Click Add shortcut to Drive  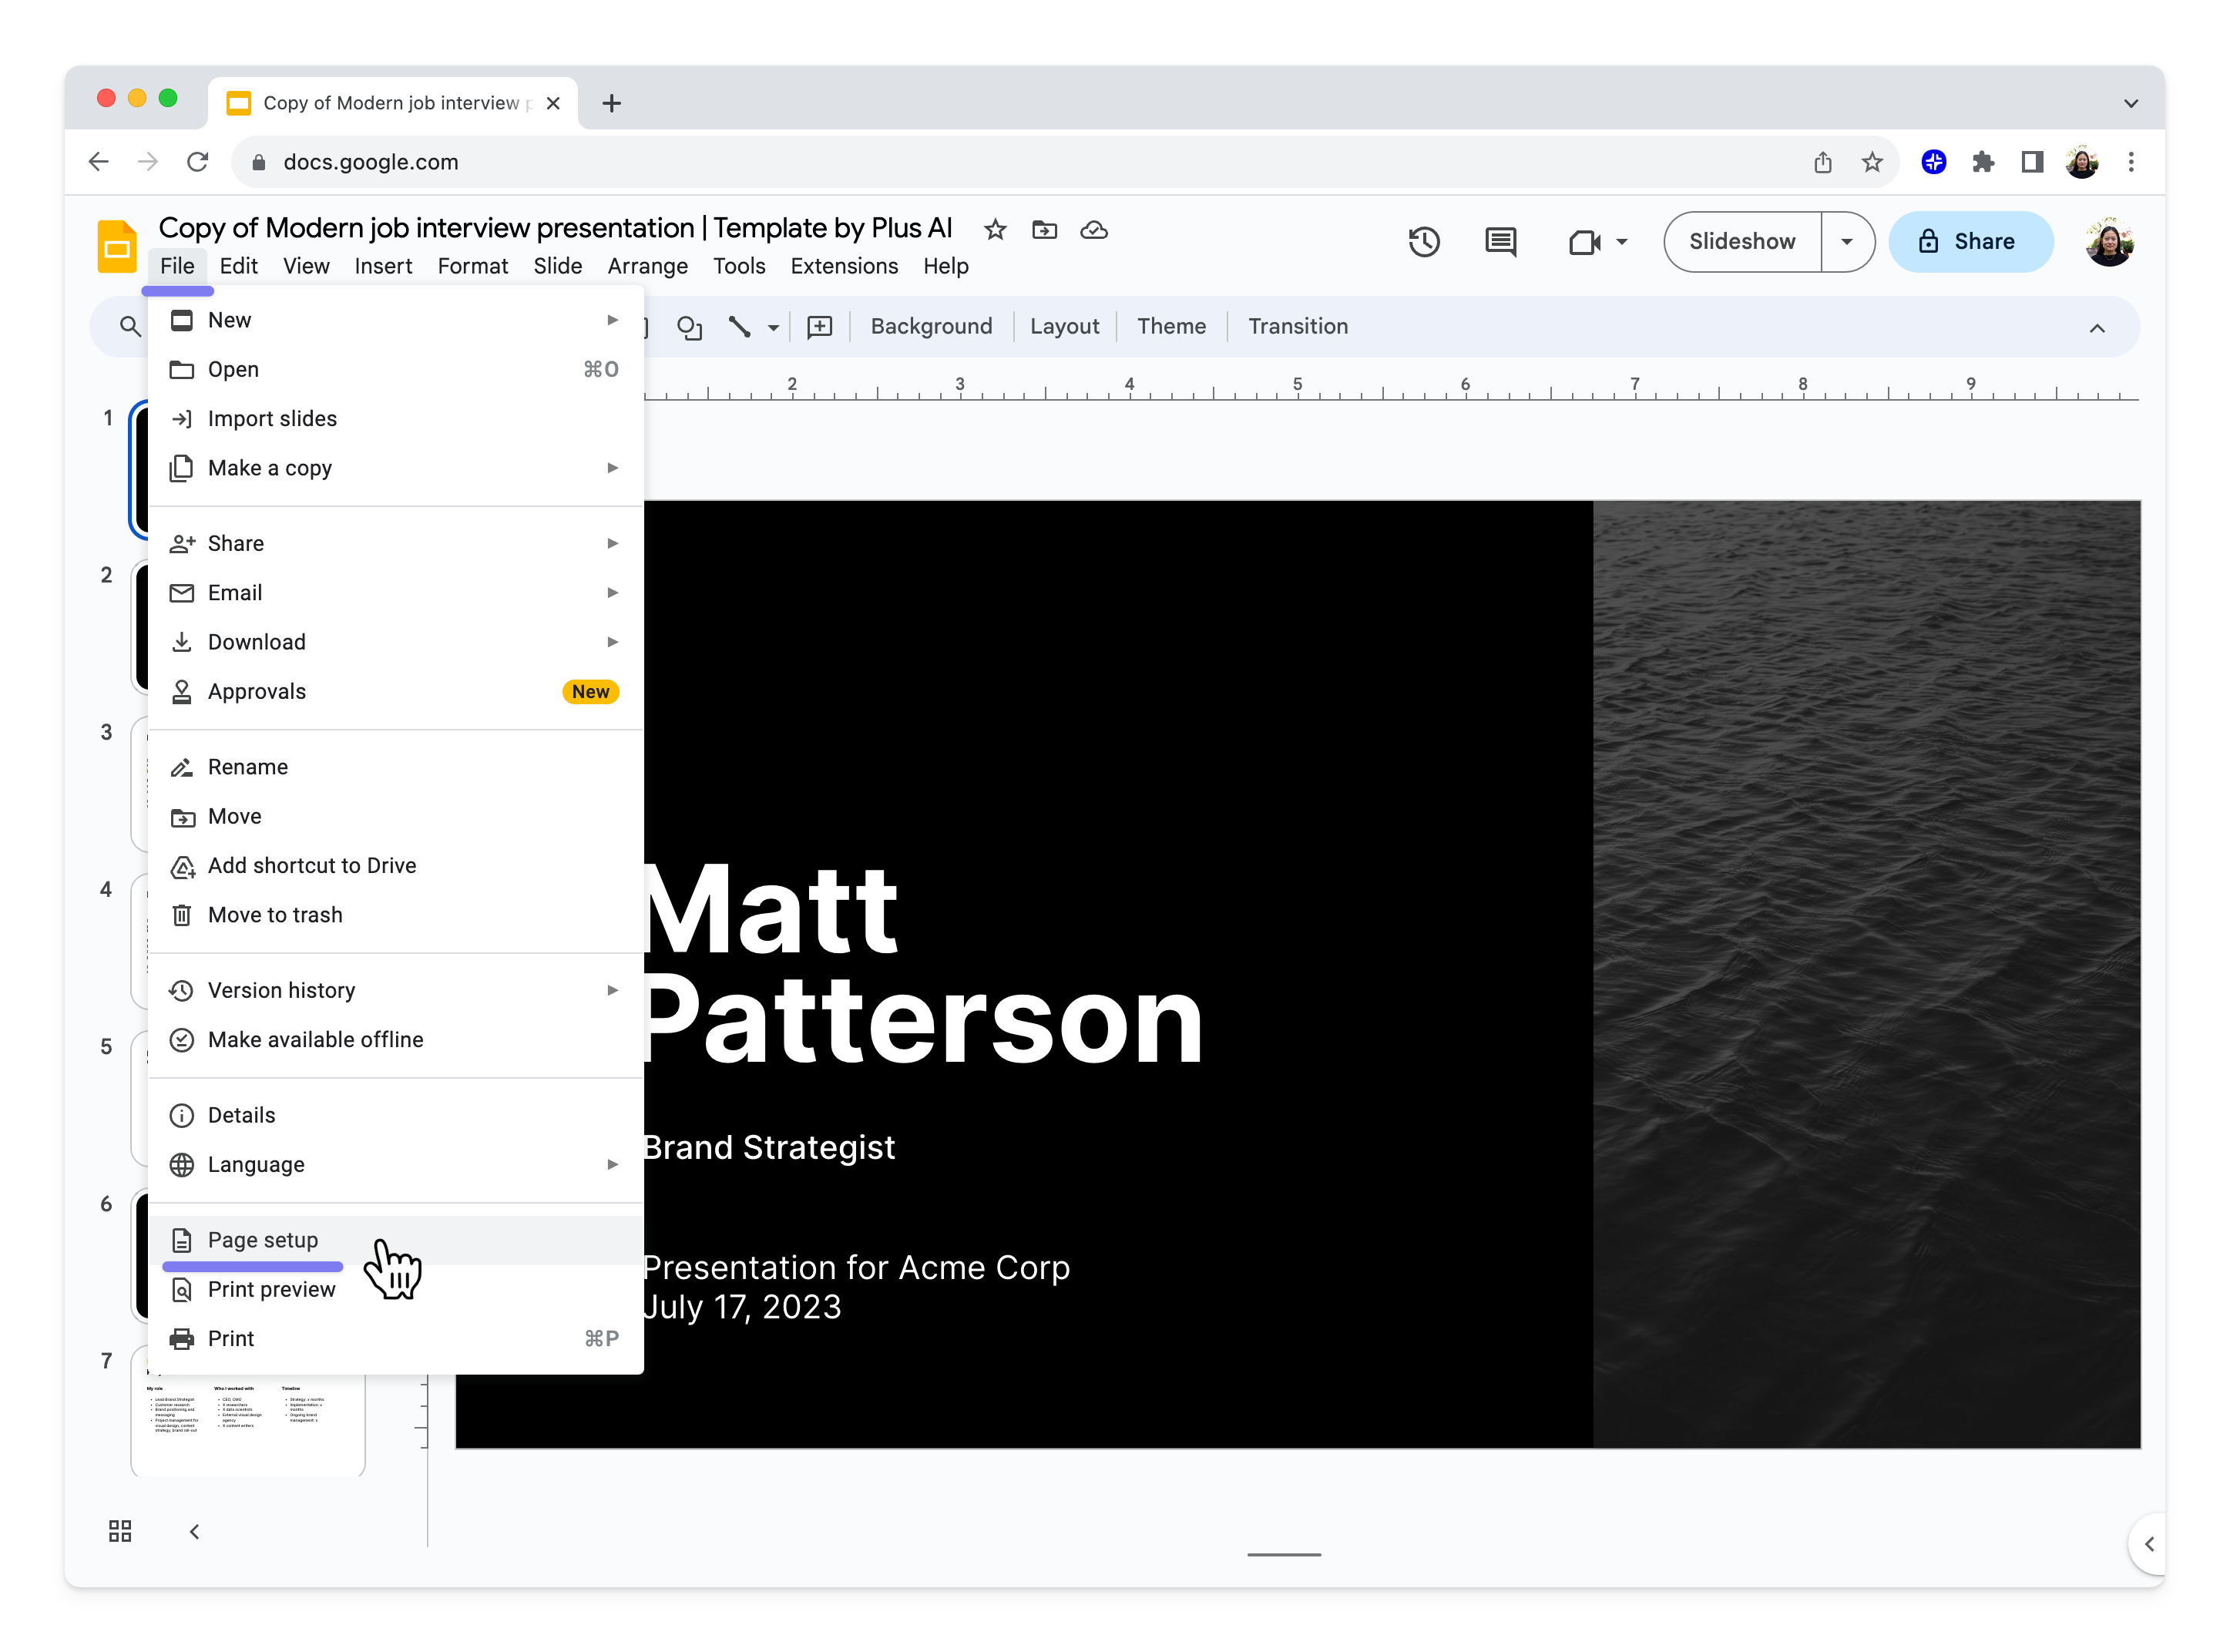click(x=395, y=866)
